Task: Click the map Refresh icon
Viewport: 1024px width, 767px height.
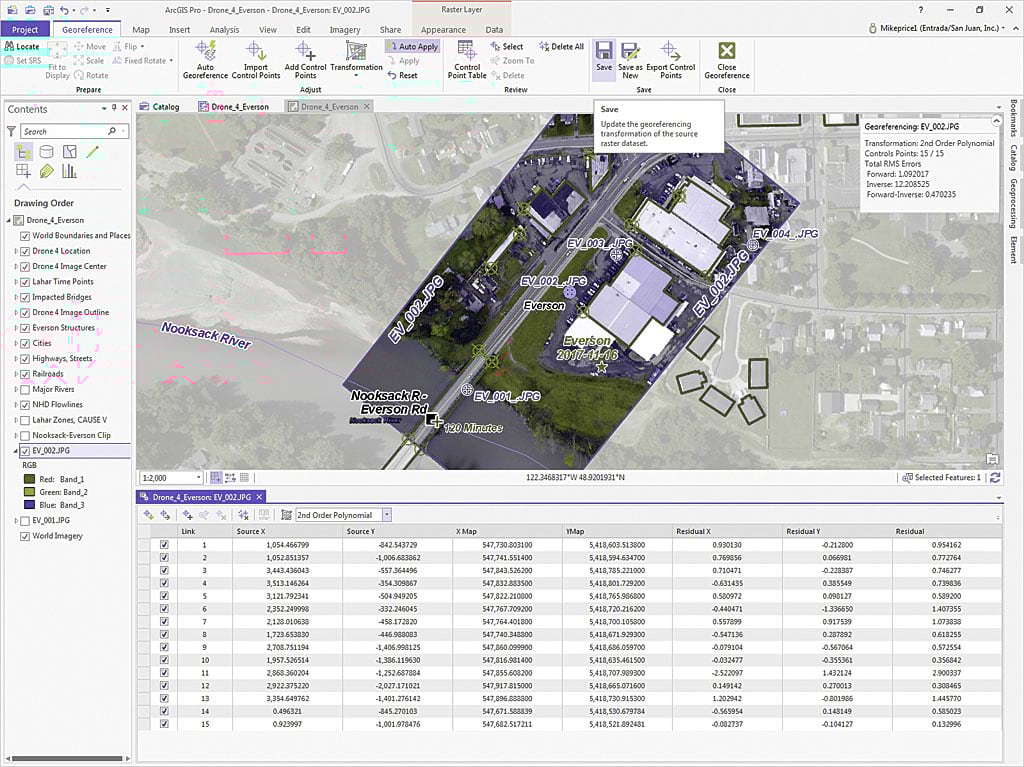Action: [995, 478]
